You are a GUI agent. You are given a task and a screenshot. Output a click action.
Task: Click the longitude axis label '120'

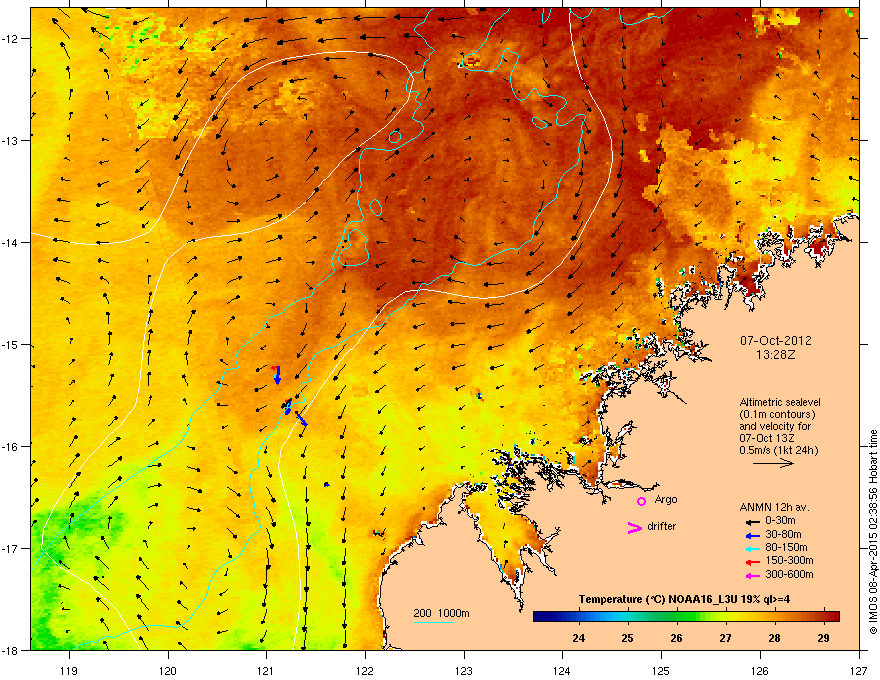pyautogui.click(x=168, y=670)
